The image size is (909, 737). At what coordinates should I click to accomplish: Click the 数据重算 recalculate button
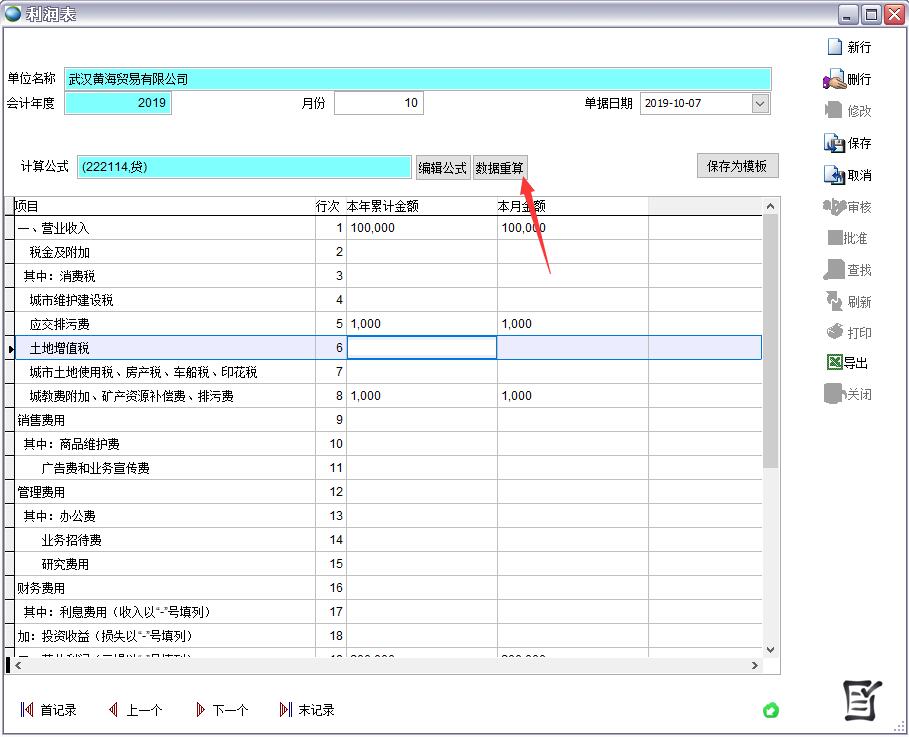[x=500, y=168]
